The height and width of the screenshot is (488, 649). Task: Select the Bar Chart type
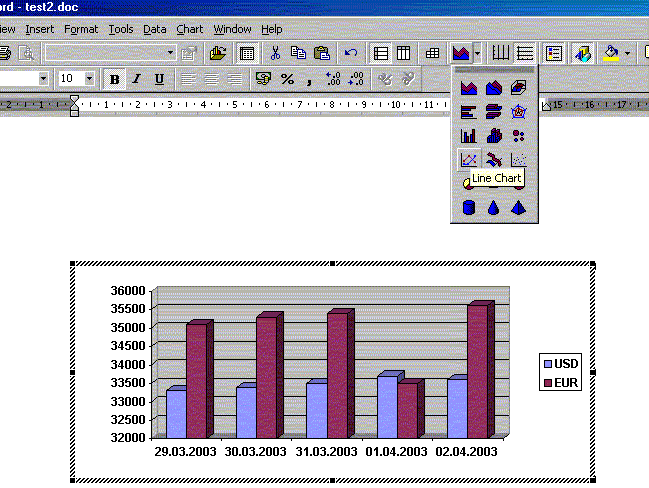468,112
